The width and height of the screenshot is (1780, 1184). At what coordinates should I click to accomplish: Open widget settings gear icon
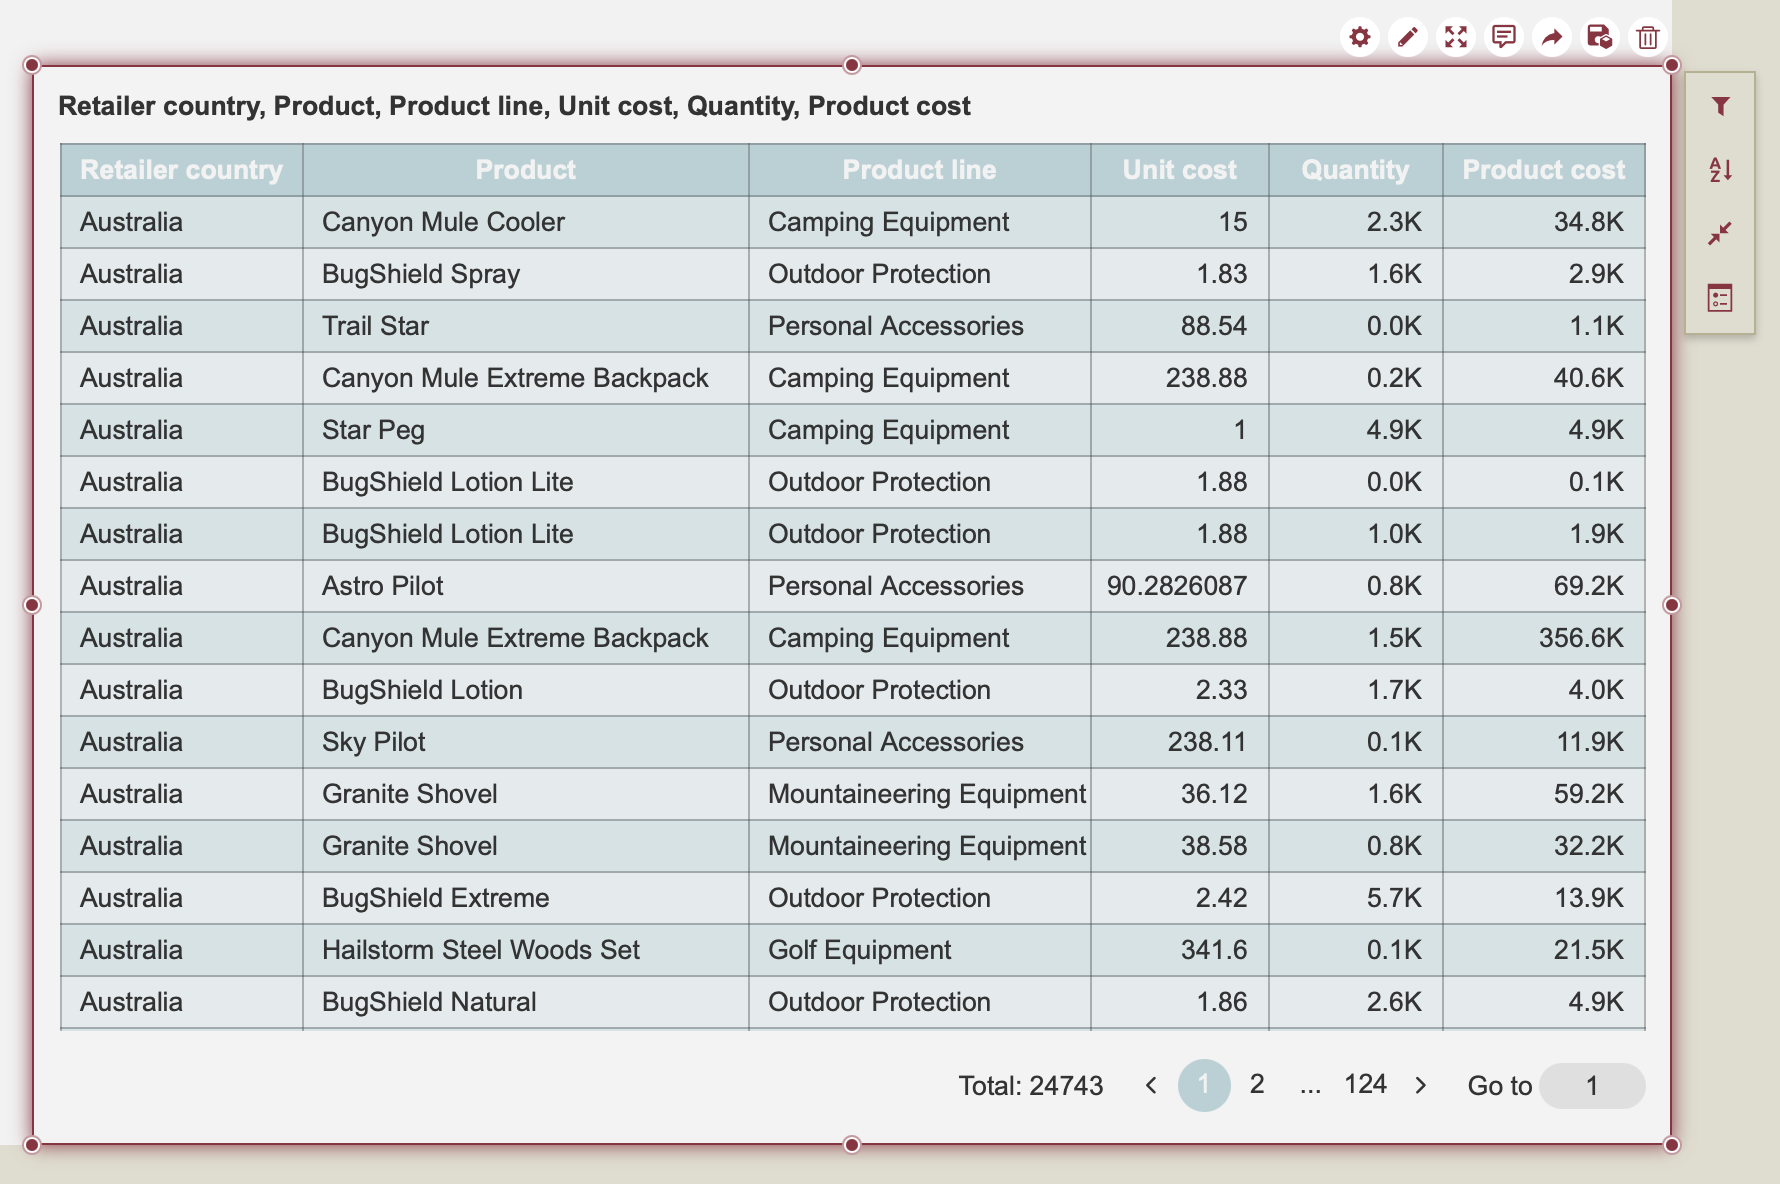[1359, 38]
